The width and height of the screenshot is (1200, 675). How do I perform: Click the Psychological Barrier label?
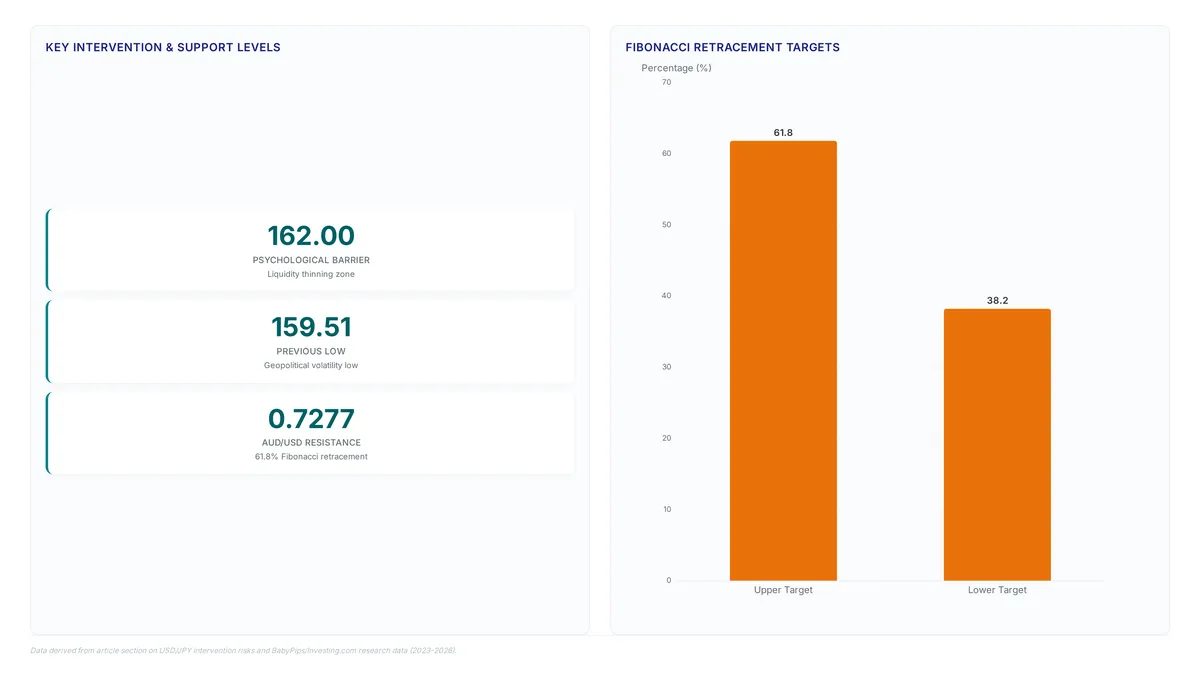(311, 260)
